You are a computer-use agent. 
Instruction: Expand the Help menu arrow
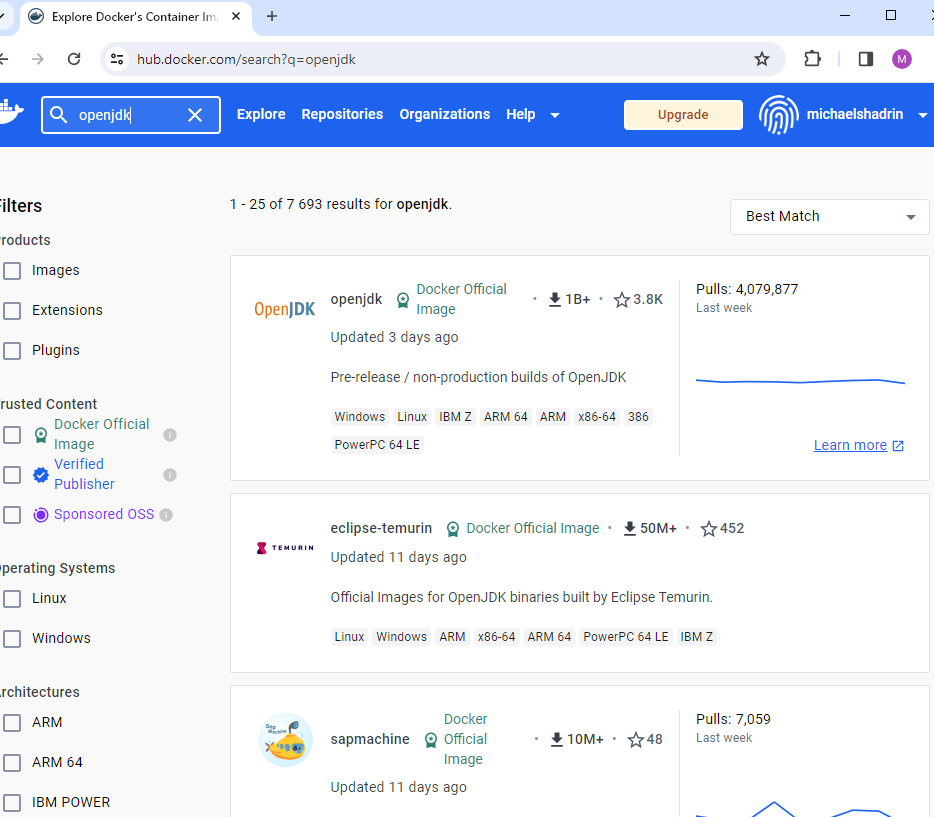[555, 115]
